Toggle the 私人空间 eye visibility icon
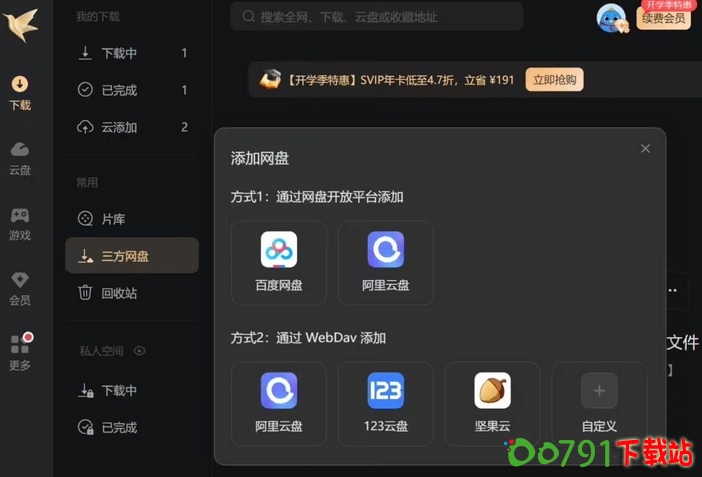The height and width of the screenshot is (477, 702). tap(140, 351)
